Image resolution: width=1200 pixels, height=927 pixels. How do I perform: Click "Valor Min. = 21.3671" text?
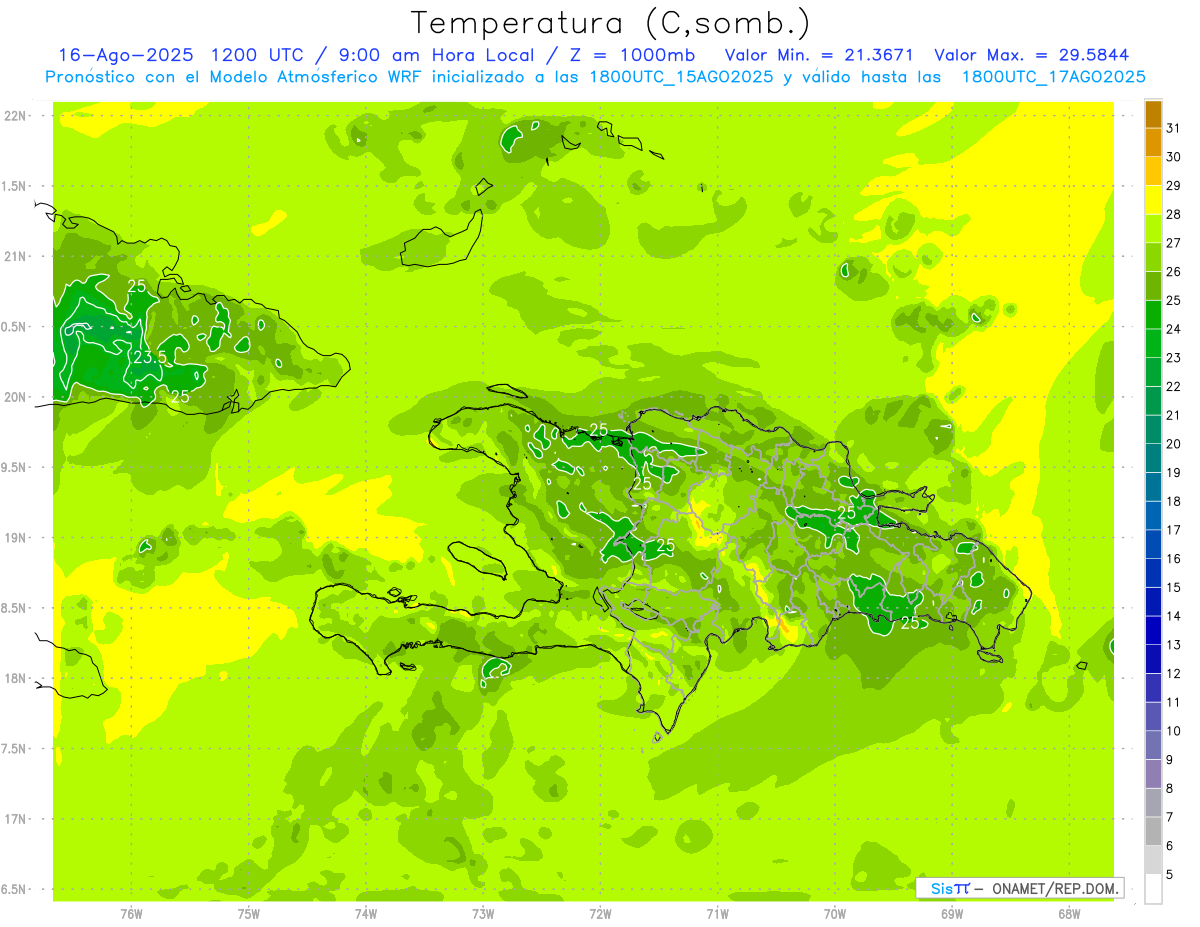pos(819,55)
